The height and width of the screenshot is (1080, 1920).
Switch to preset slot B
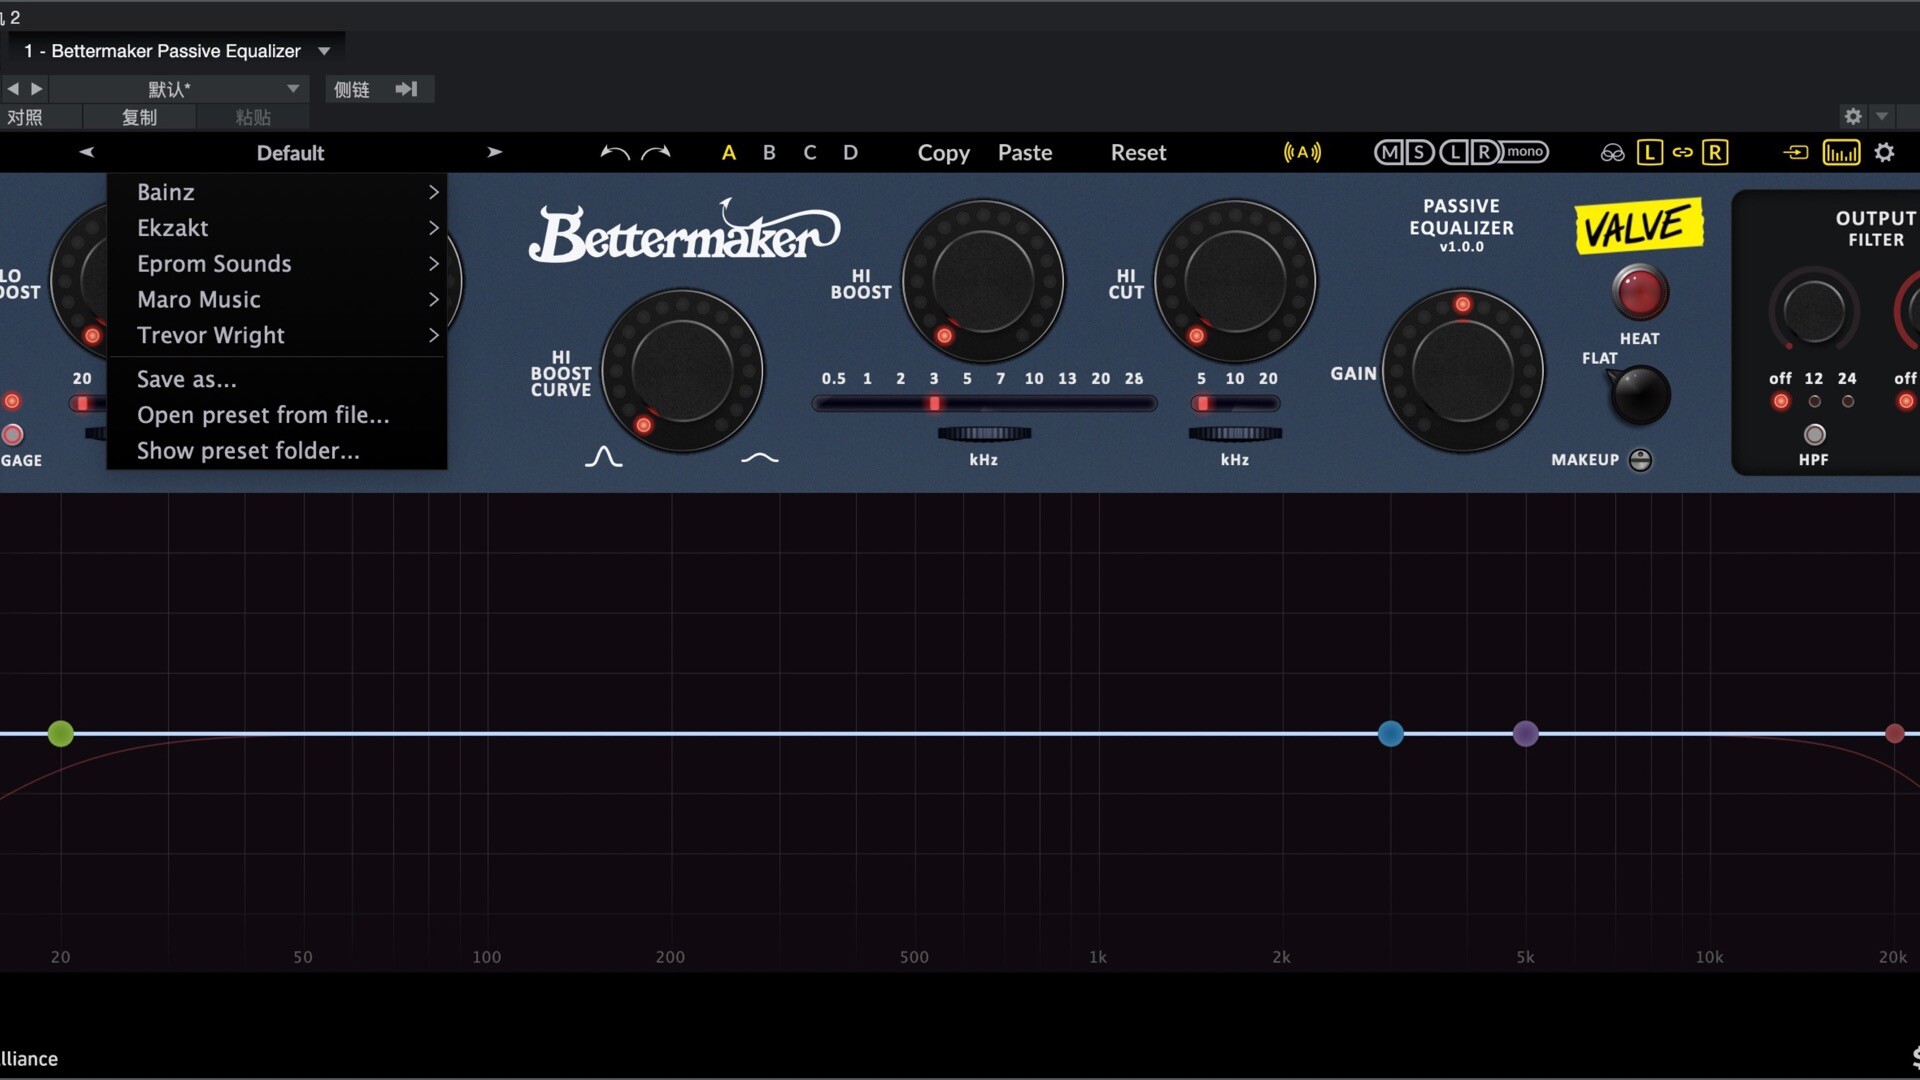click(x=769, y=153)
